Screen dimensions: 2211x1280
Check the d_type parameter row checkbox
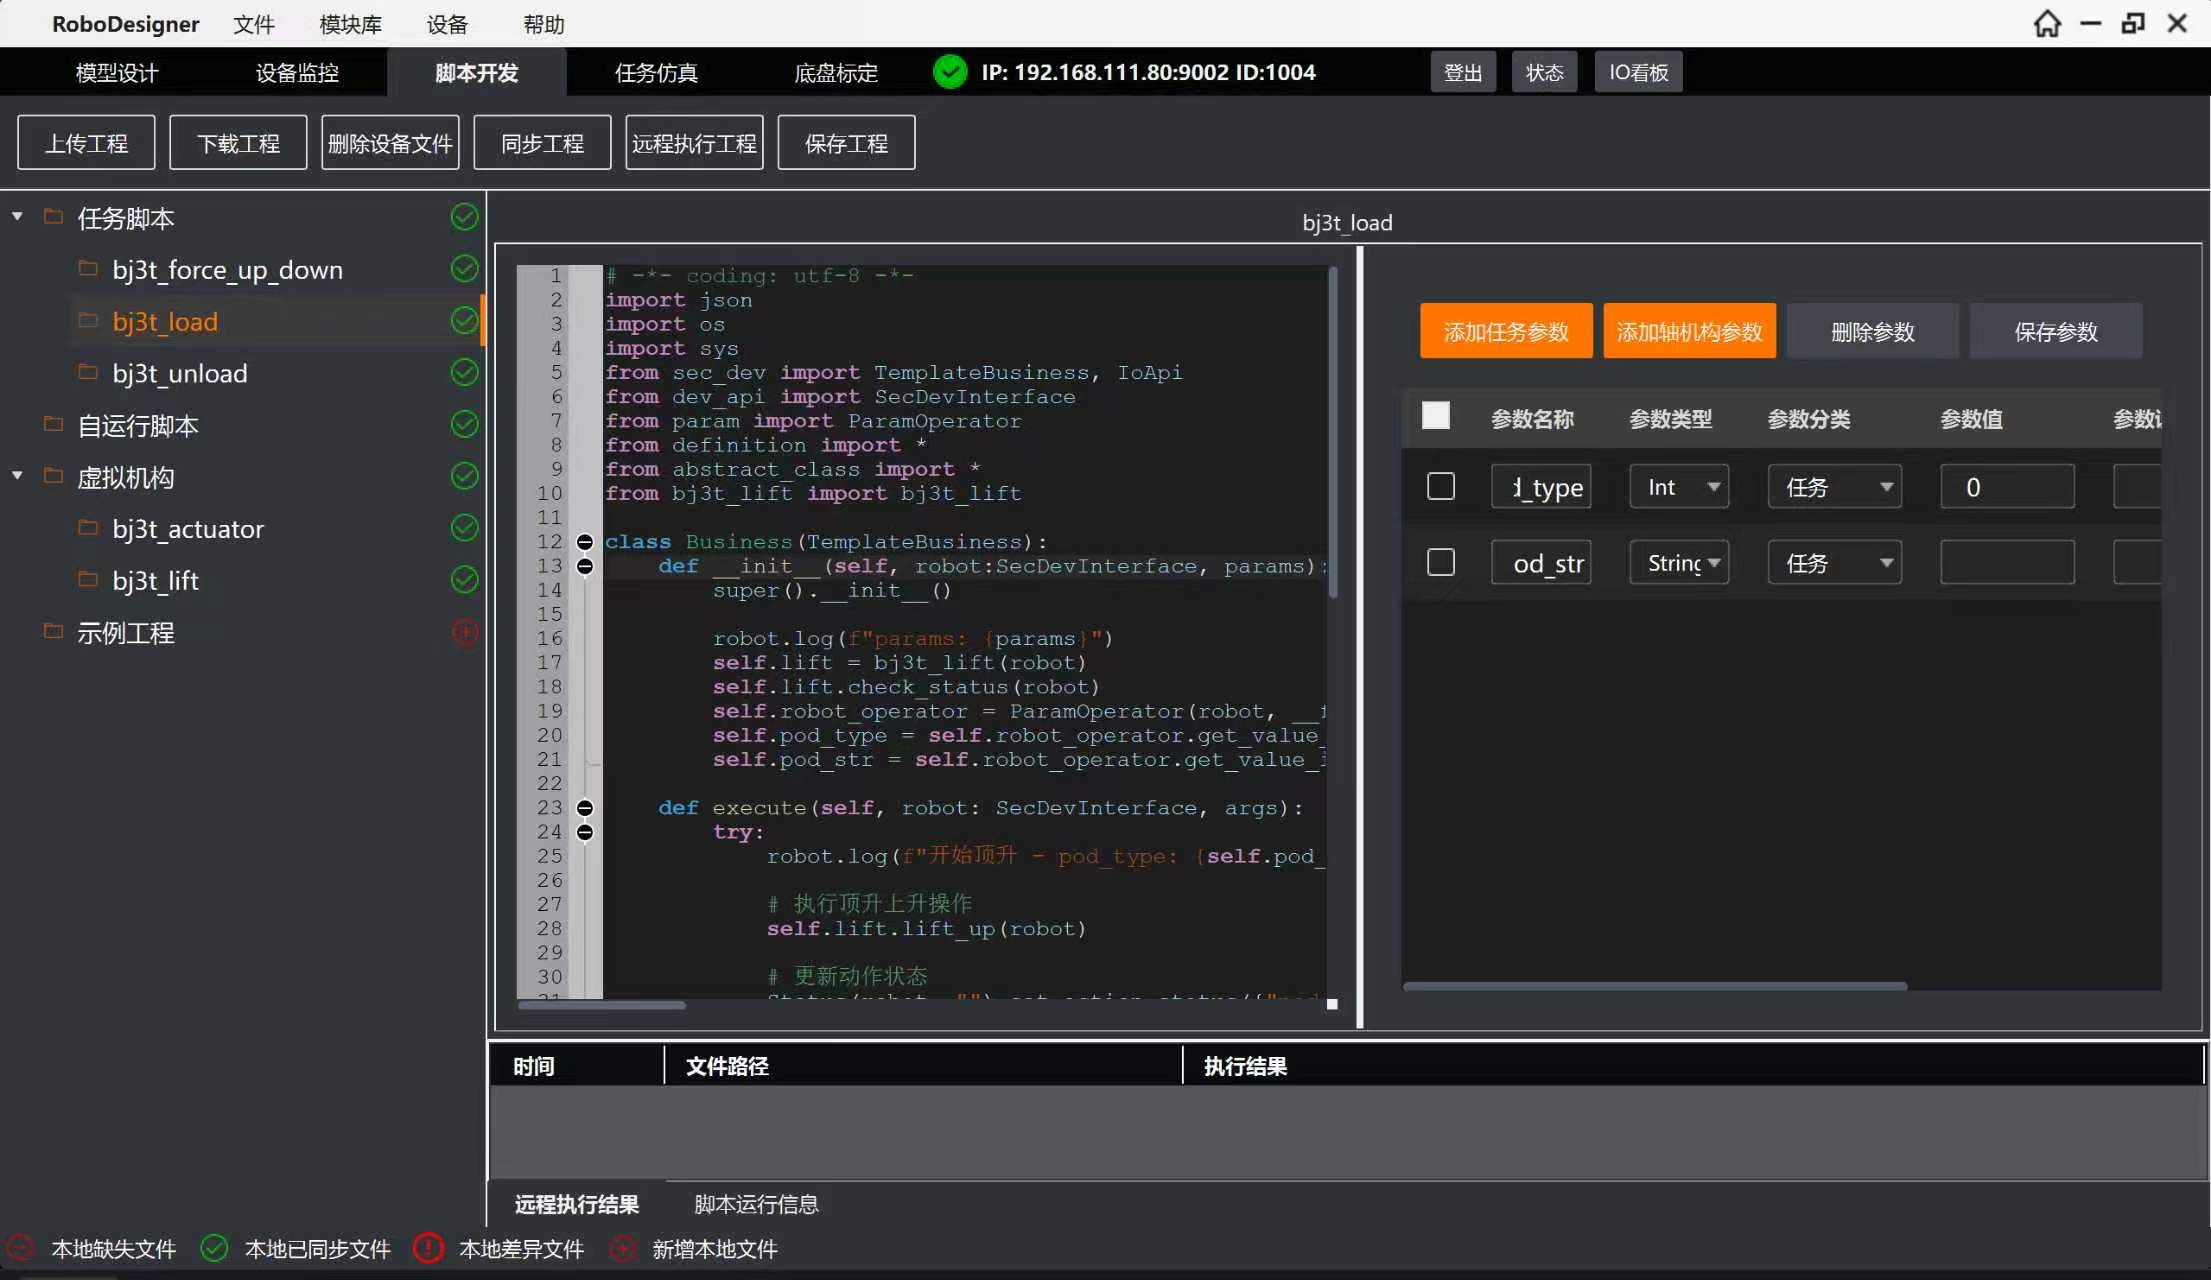(x=1441, y=487)
